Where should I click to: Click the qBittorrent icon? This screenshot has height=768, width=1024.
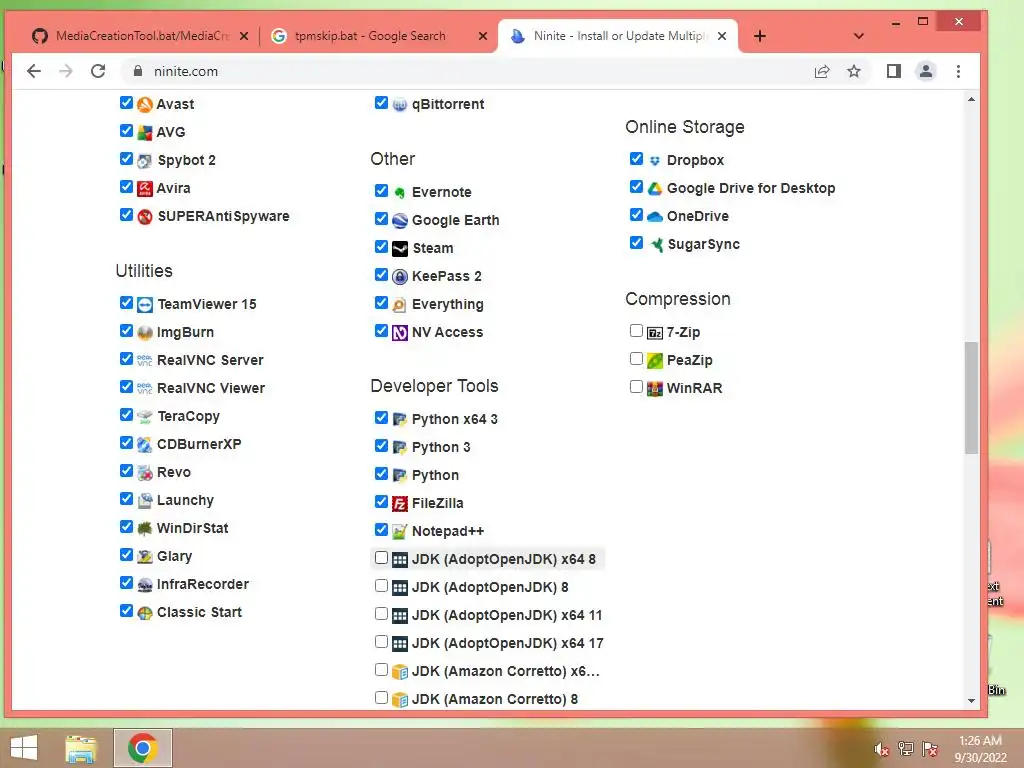click(399, 104)
